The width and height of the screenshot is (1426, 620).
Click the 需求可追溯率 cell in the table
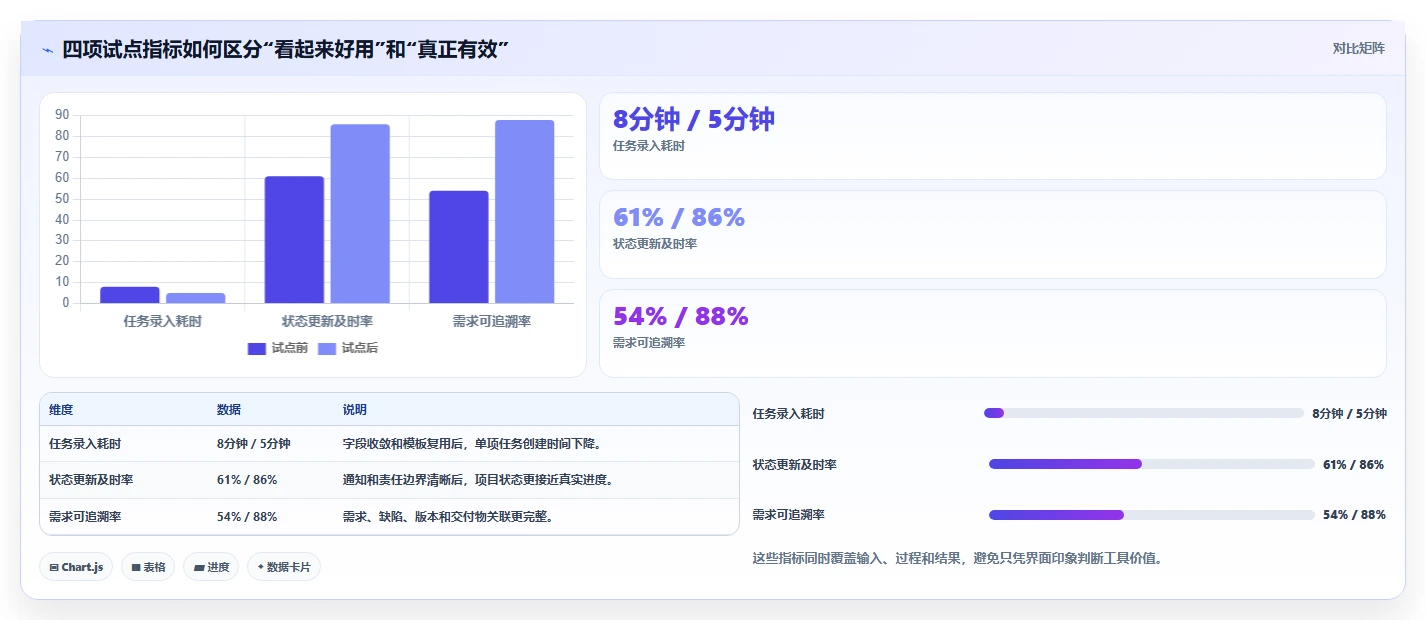click(x=85, y=517)
